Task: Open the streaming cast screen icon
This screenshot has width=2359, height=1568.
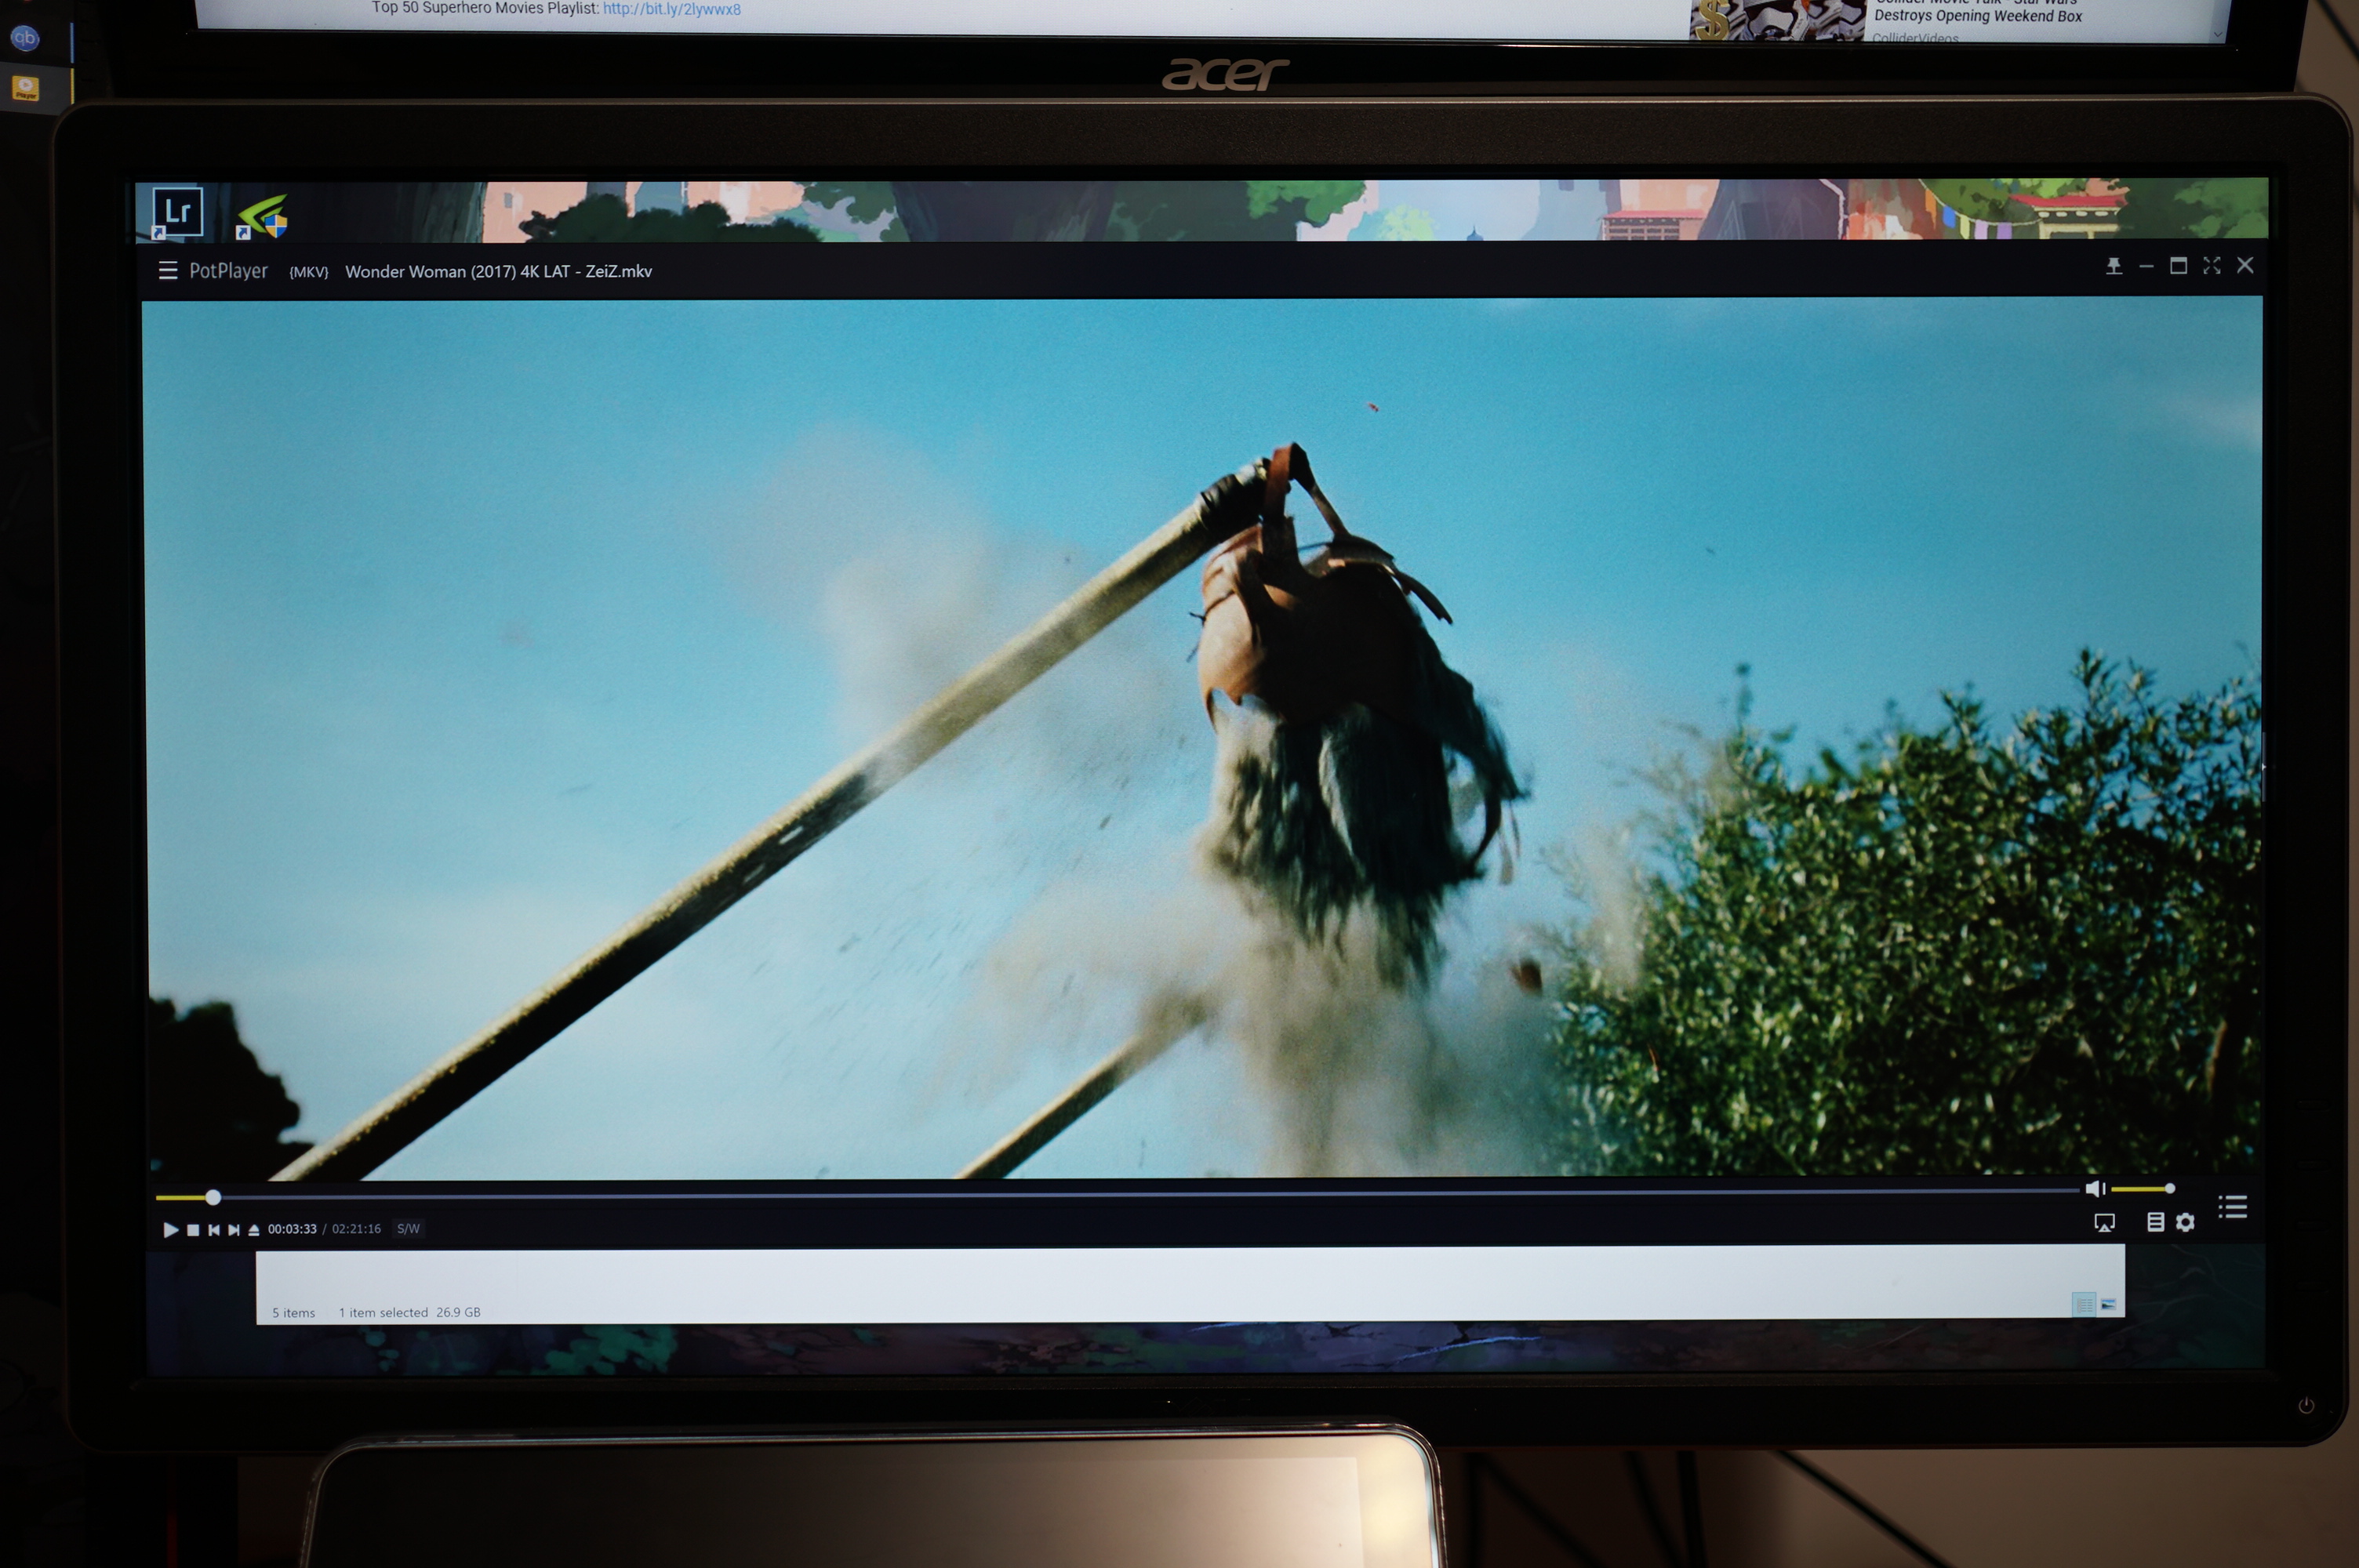Action: (x=2104, y=1222)
